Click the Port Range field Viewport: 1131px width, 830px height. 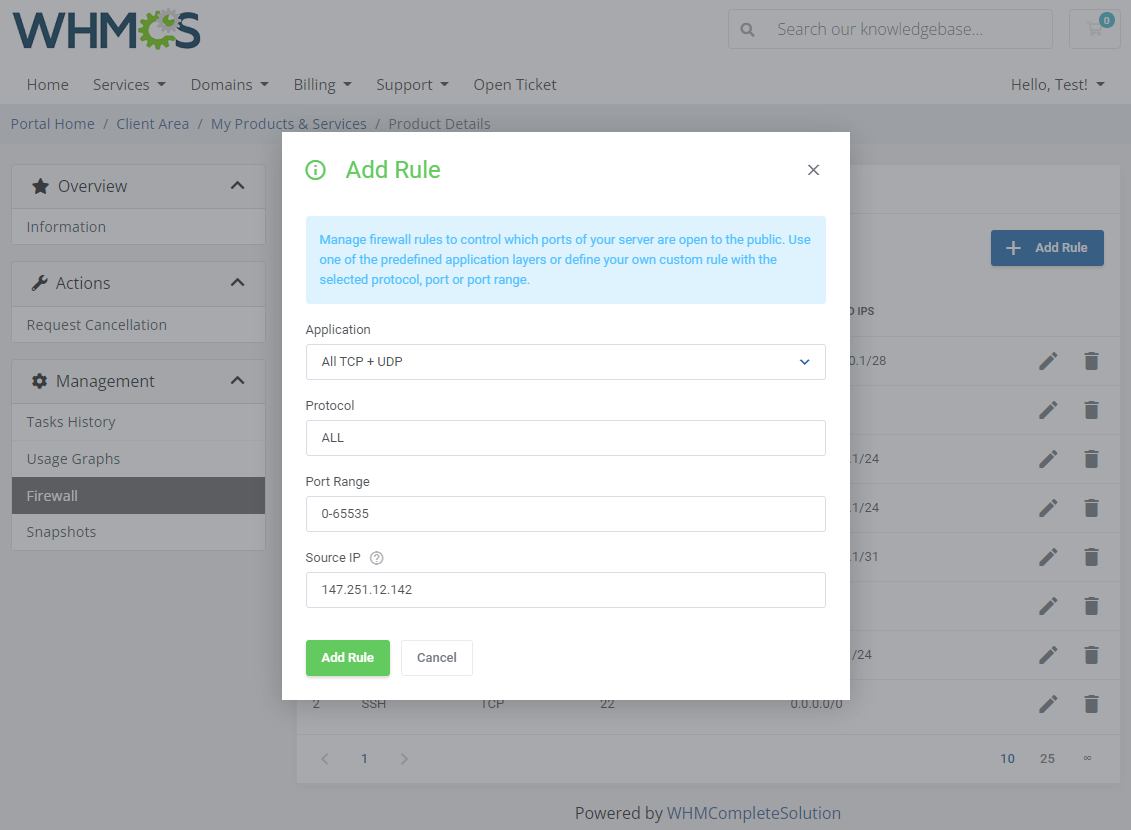(x=565, y=514)
